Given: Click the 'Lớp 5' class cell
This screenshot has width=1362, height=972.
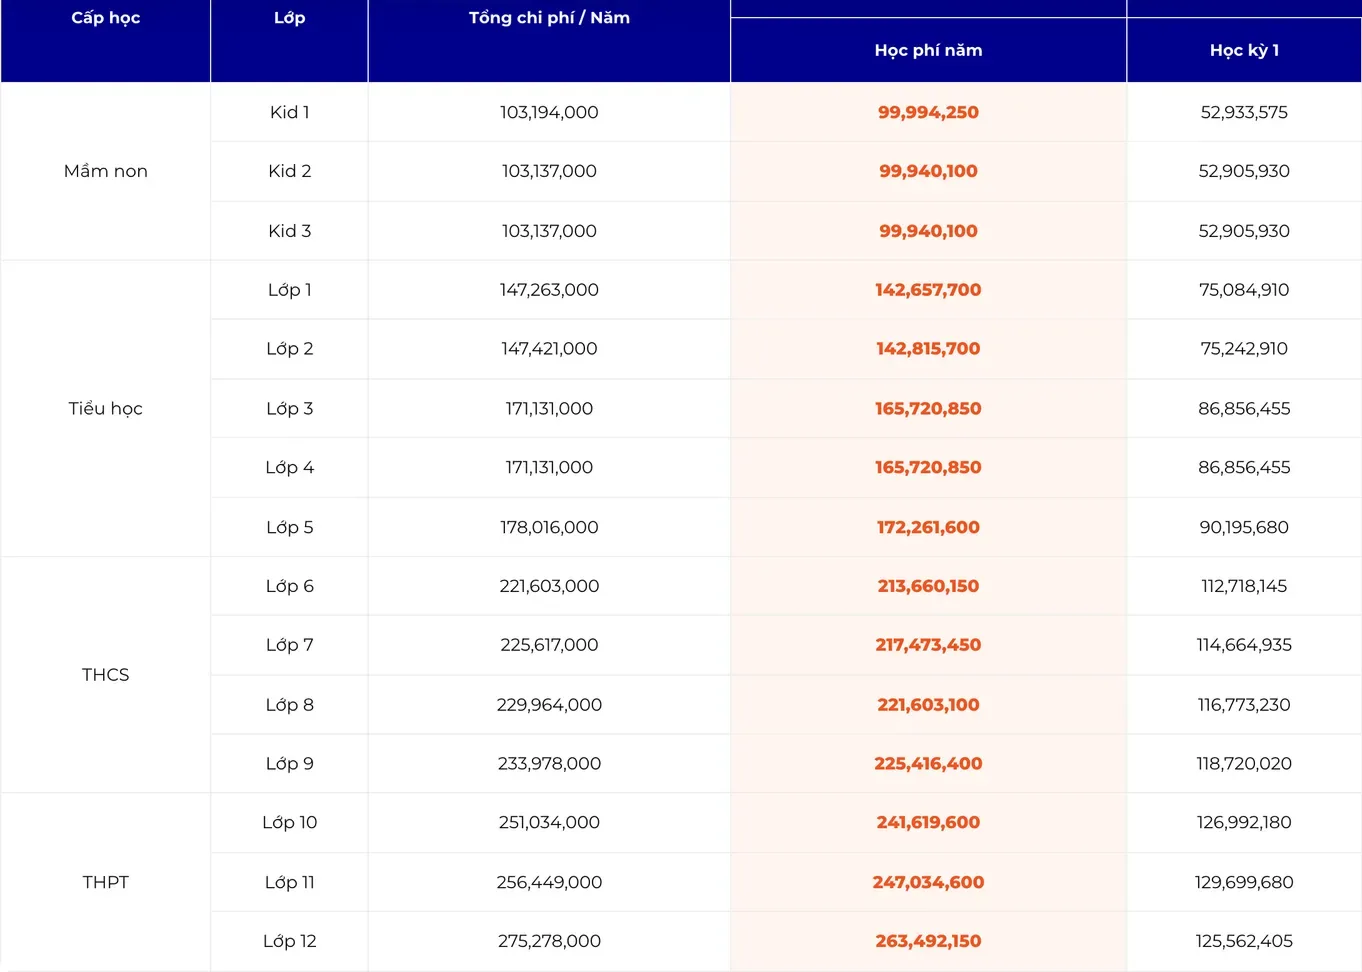Looking at the screenshot, I should (x=289, y=527).
